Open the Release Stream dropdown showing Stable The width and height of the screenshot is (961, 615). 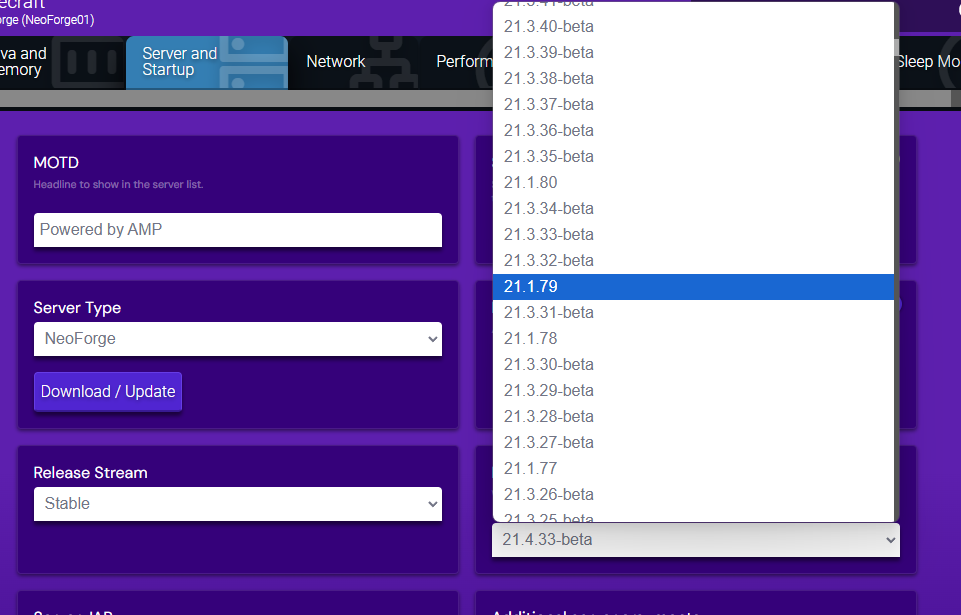pyautogui.click(x=237, y=503)
